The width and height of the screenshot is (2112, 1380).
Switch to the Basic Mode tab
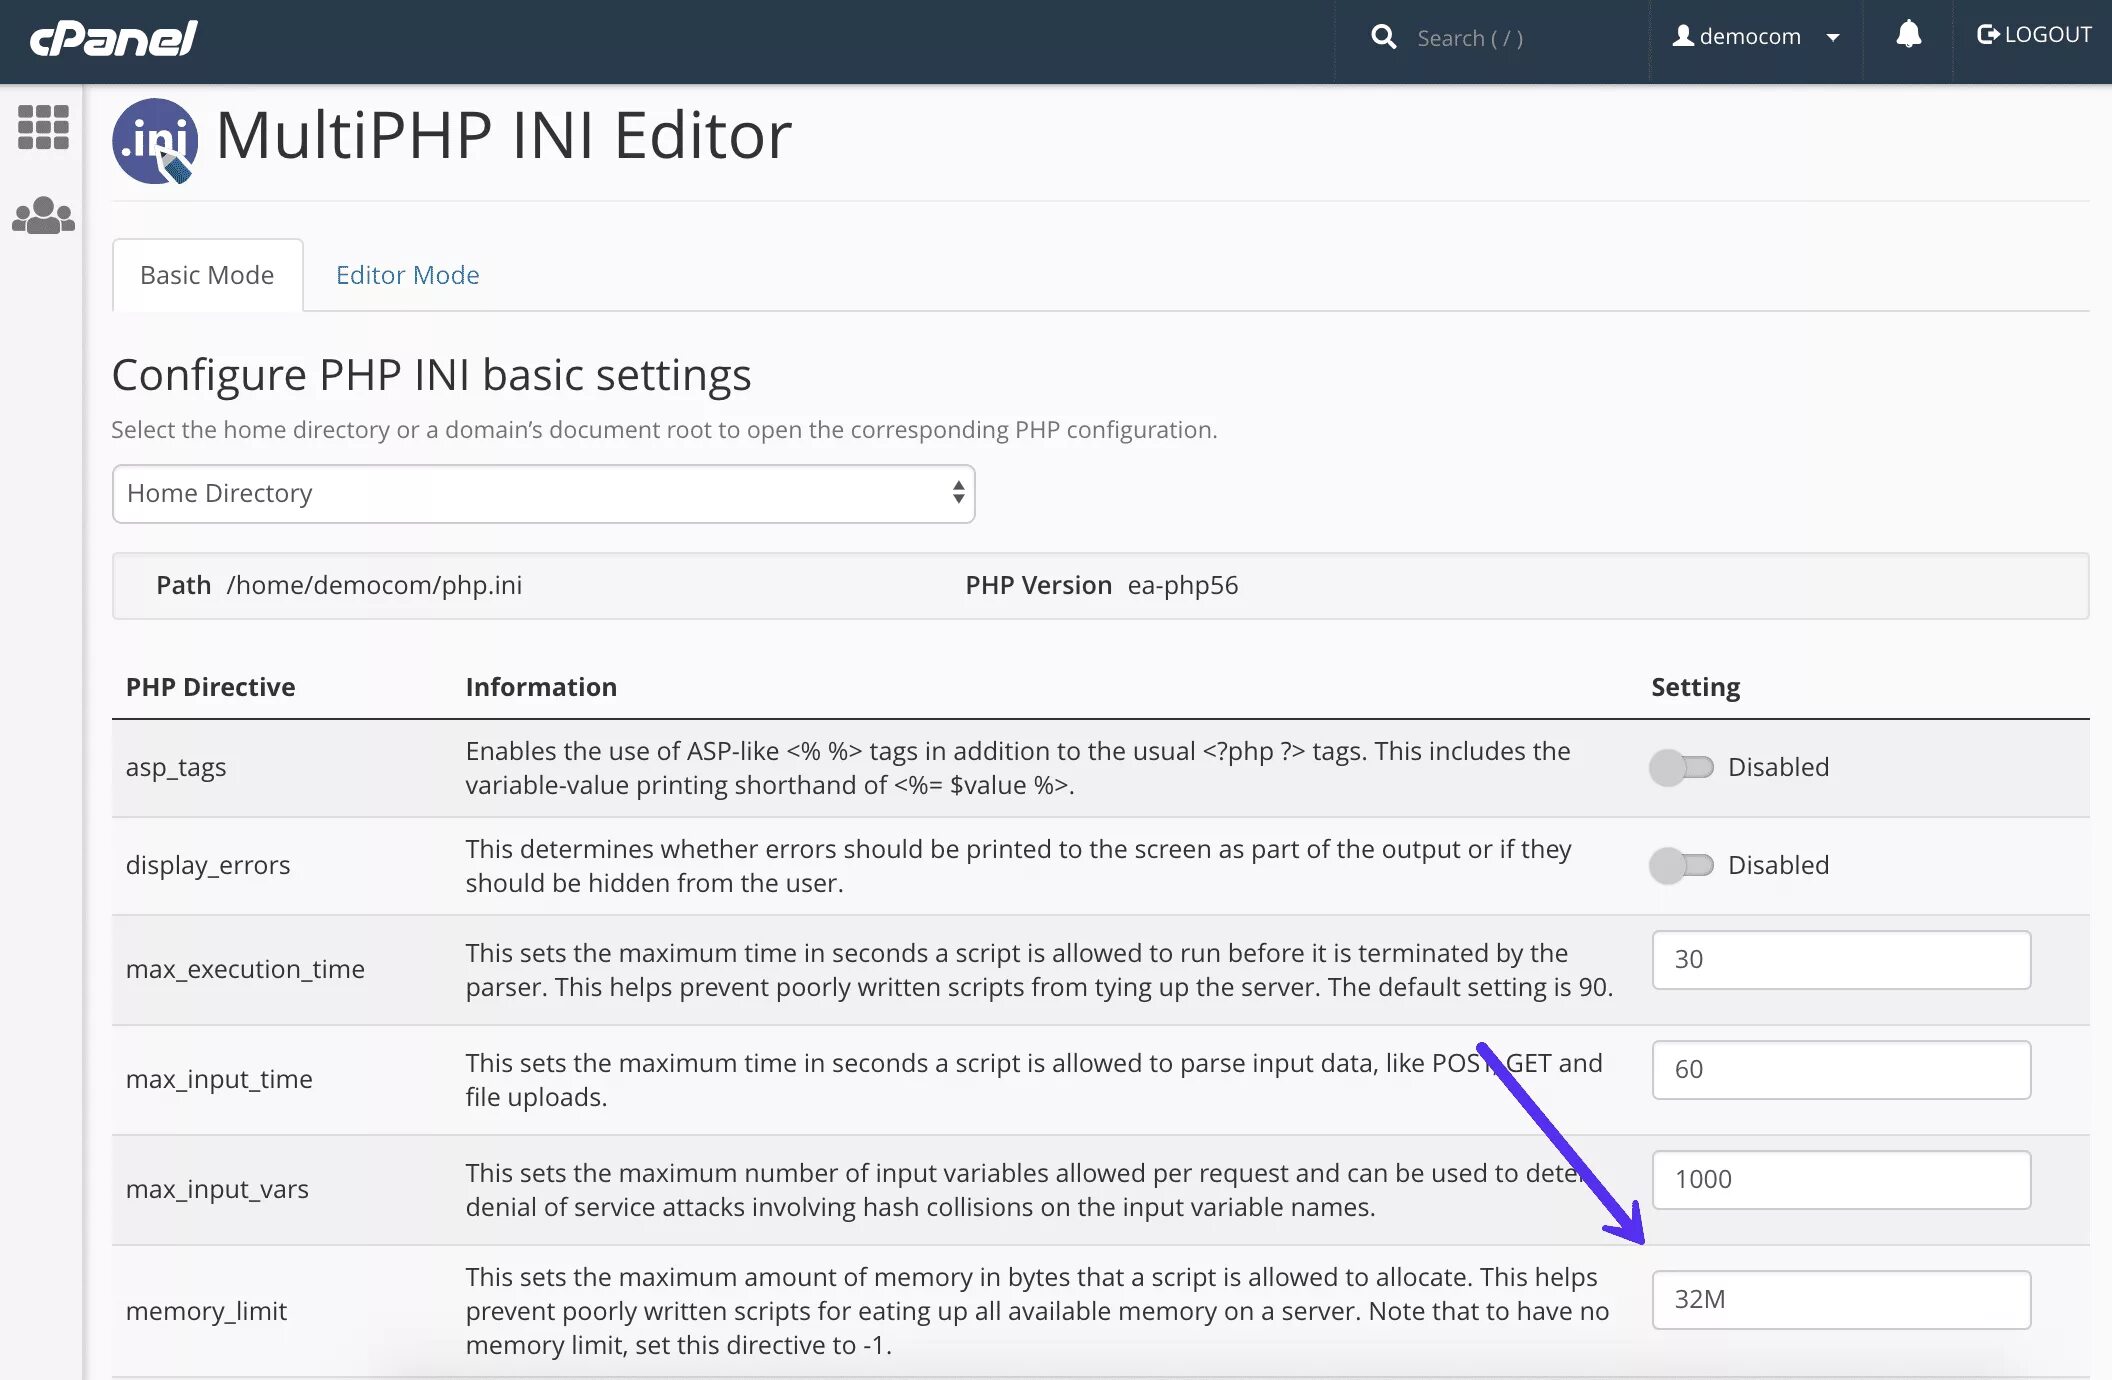(x=206, y=274)
